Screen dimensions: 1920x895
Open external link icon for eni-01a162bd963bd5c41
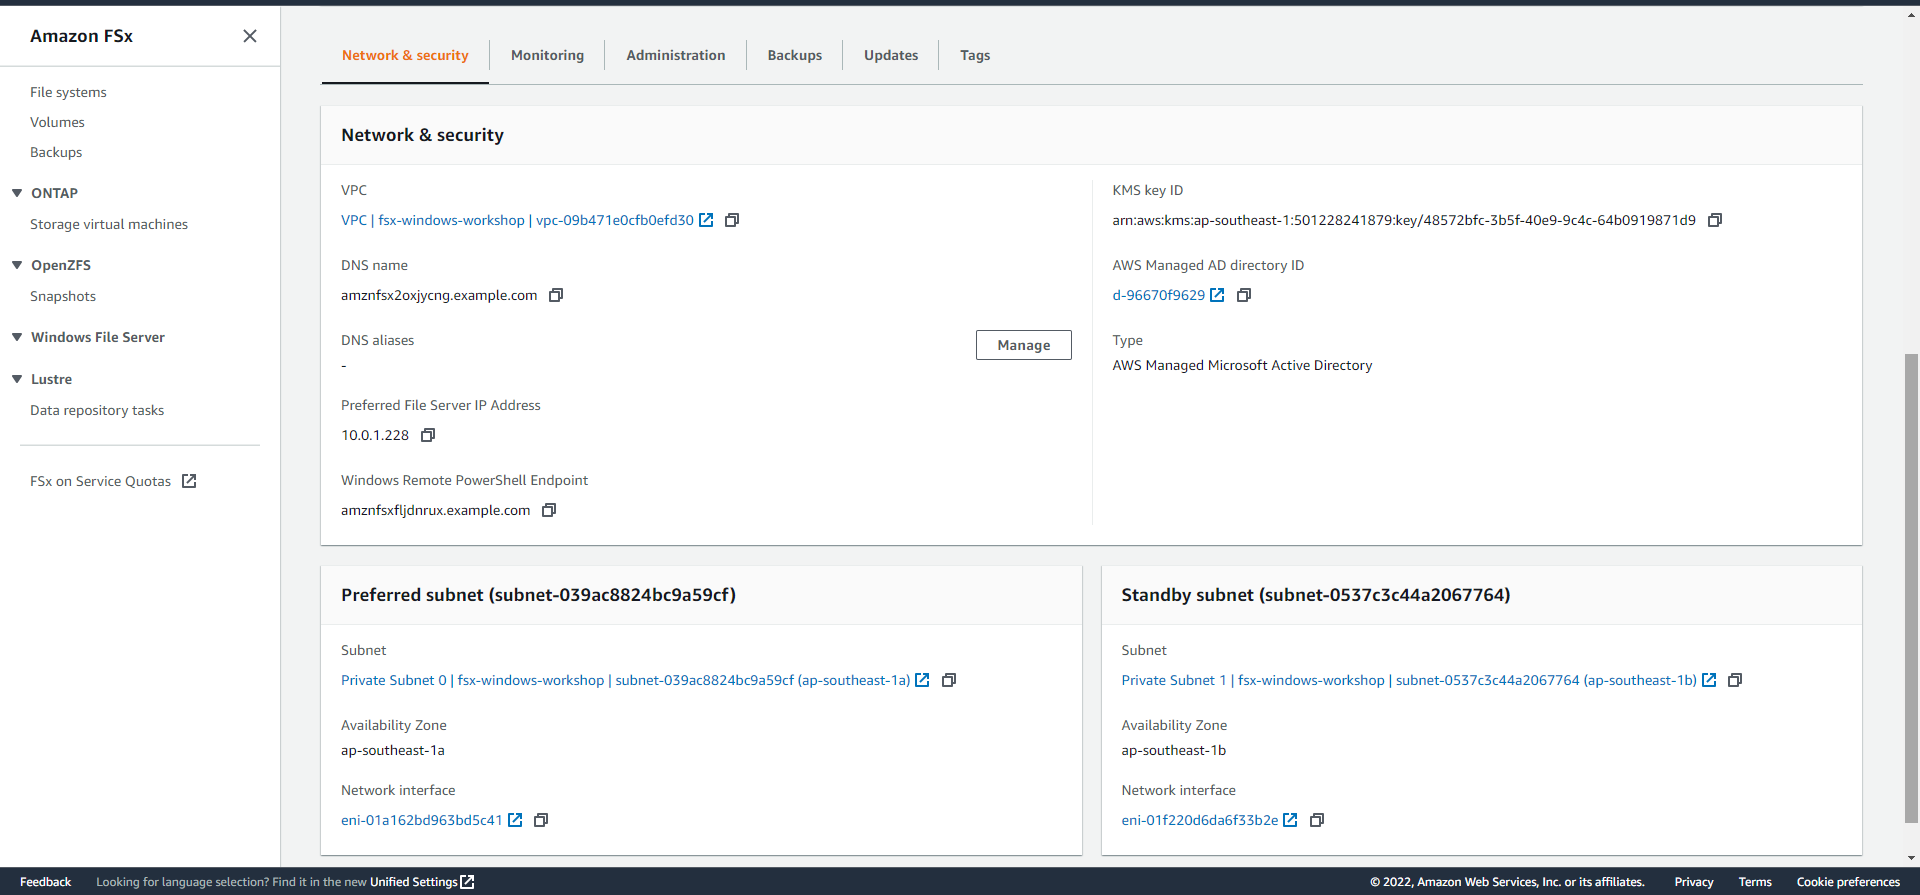tap(515, 820)
